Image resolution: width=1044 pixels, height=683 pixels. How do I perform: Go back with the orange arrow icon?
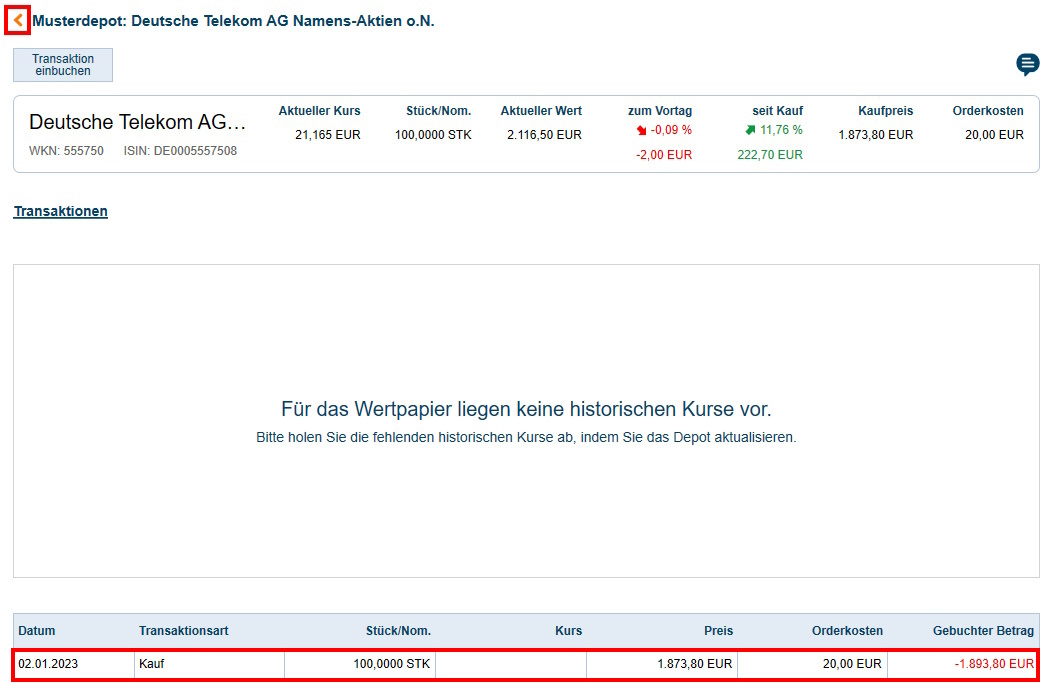coord(18,21)
